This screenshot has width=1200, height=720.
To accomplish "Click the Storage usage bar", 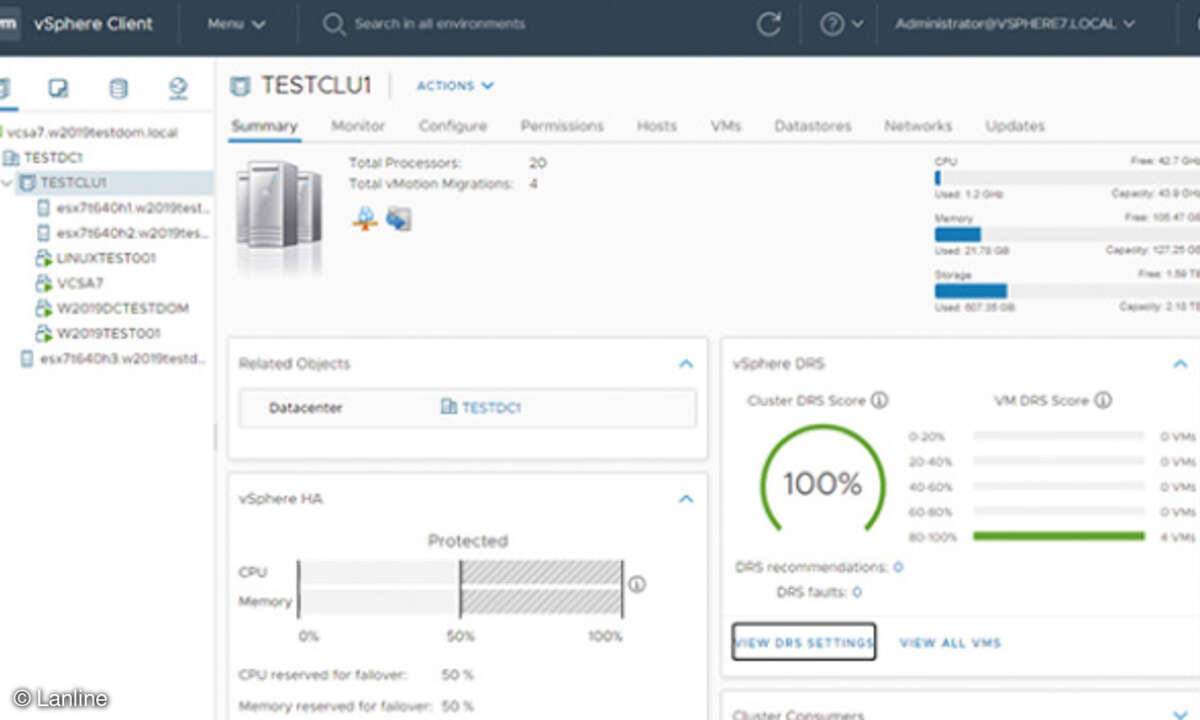I will click(x=1067, y=291).
